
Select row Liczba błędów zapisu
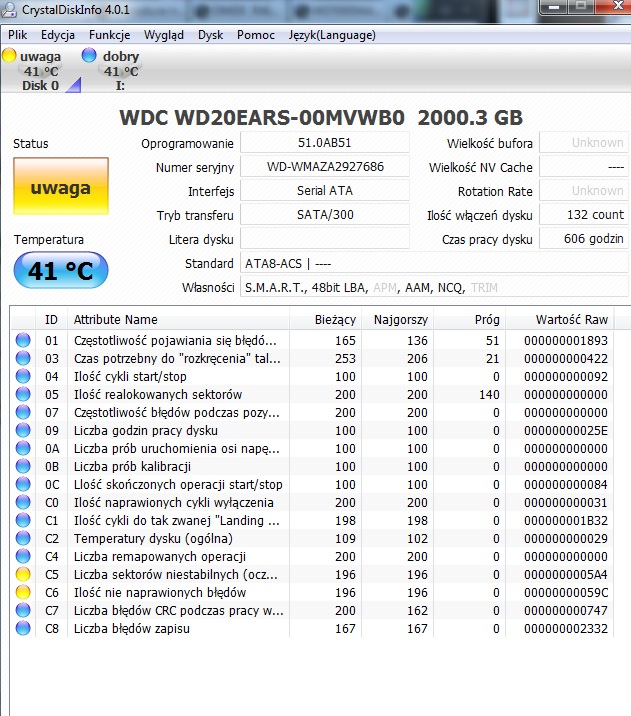coord(312,628)
